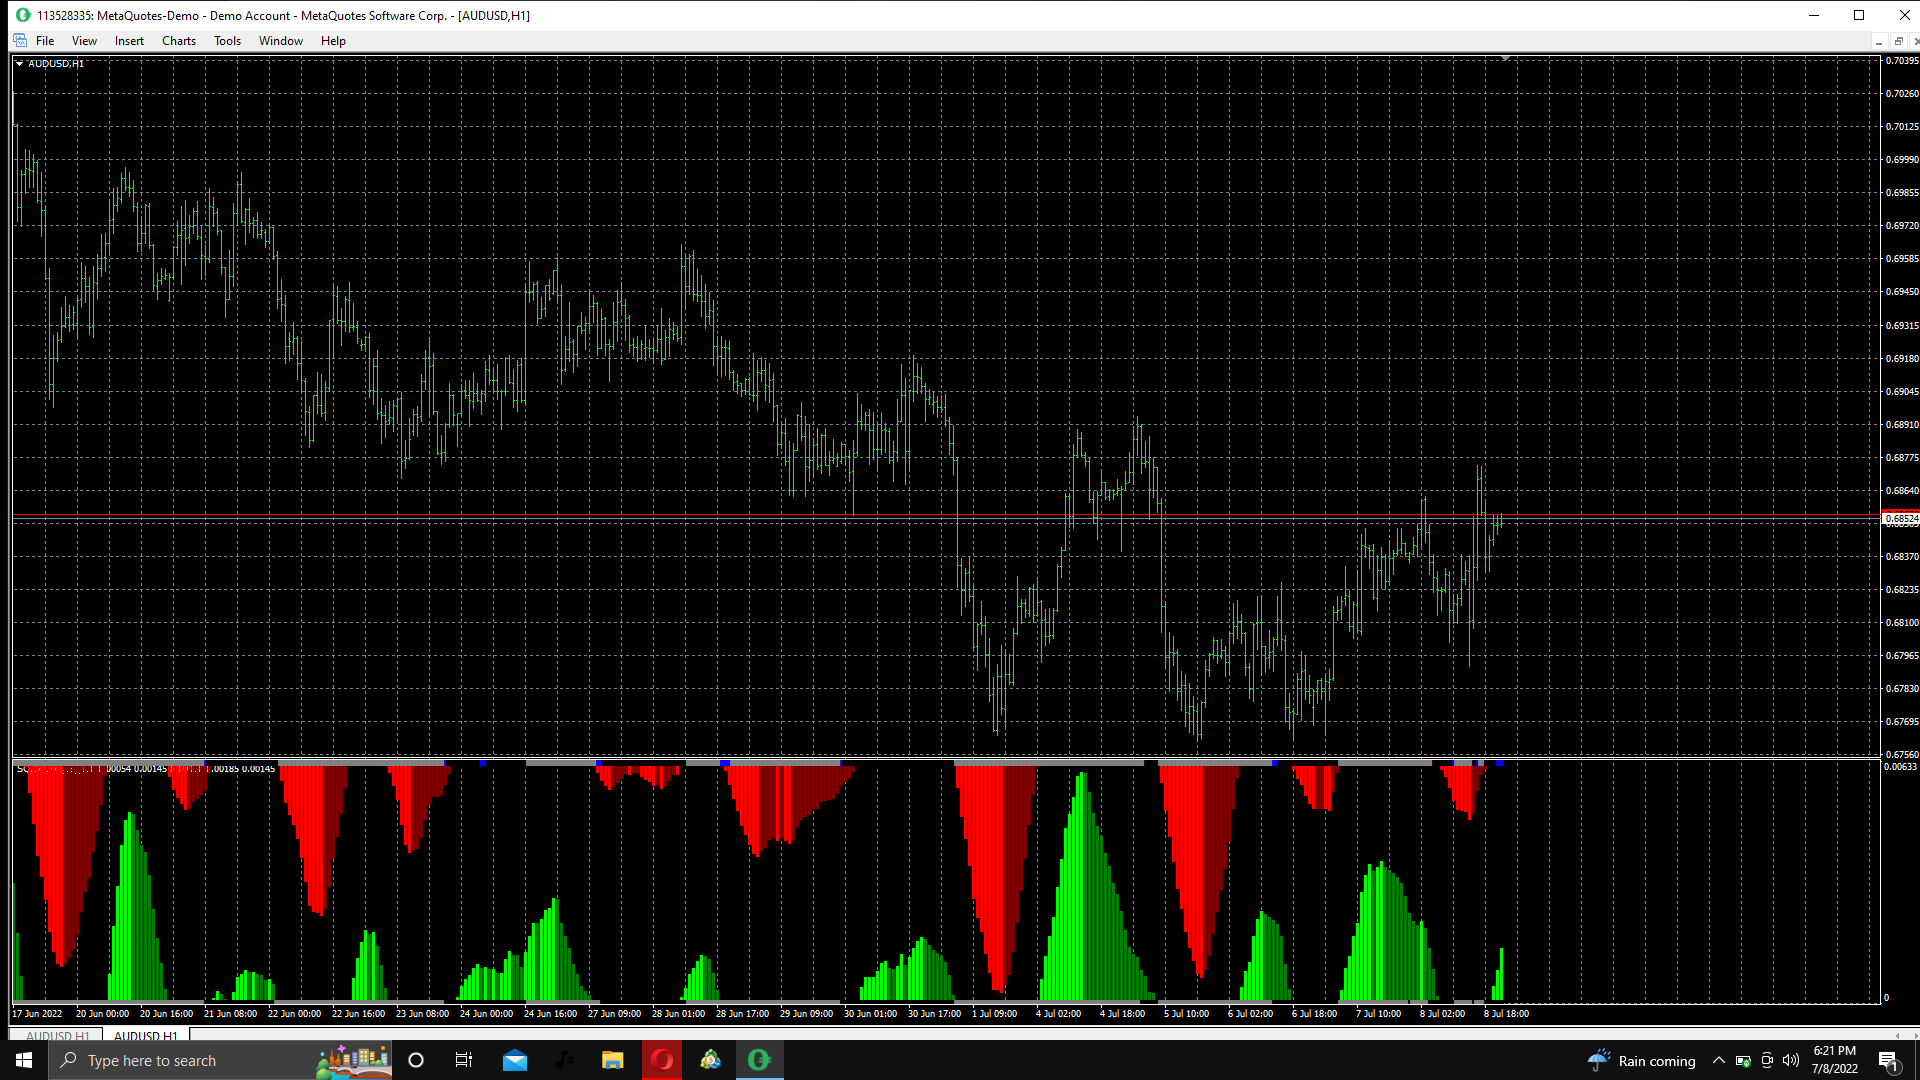The height and width of the screenshot is (1080, 1920).
Task: Open Opera browser from taskbar
Action: click(661, 1060)
